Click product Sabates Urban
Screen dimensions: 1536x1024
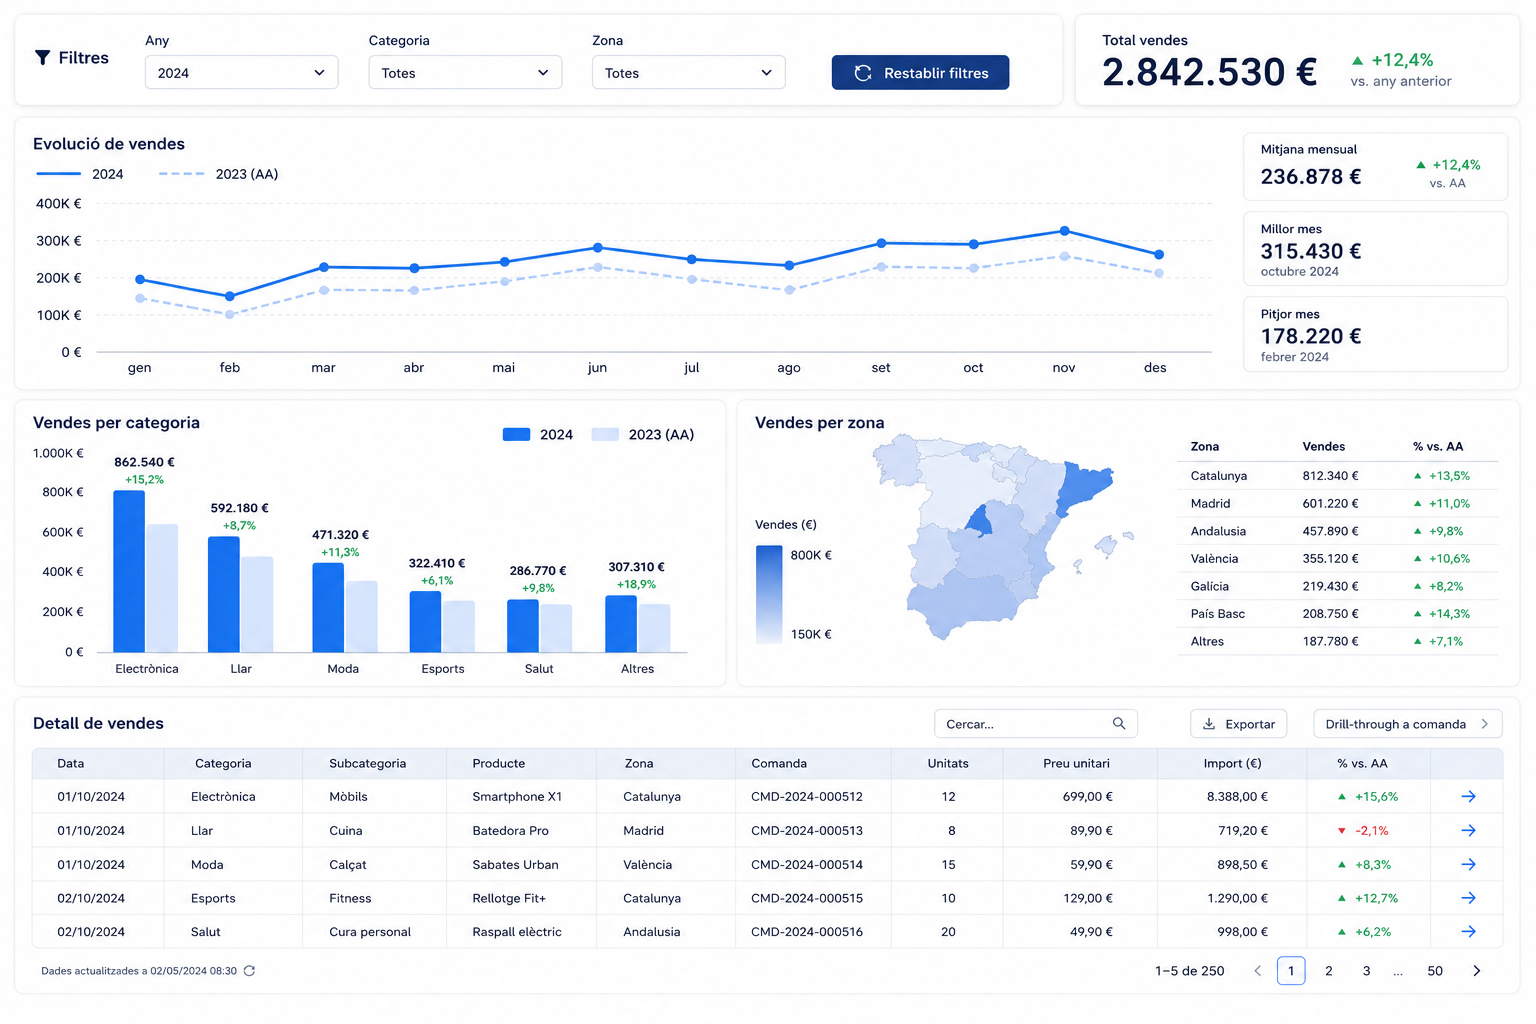[515, 865]
